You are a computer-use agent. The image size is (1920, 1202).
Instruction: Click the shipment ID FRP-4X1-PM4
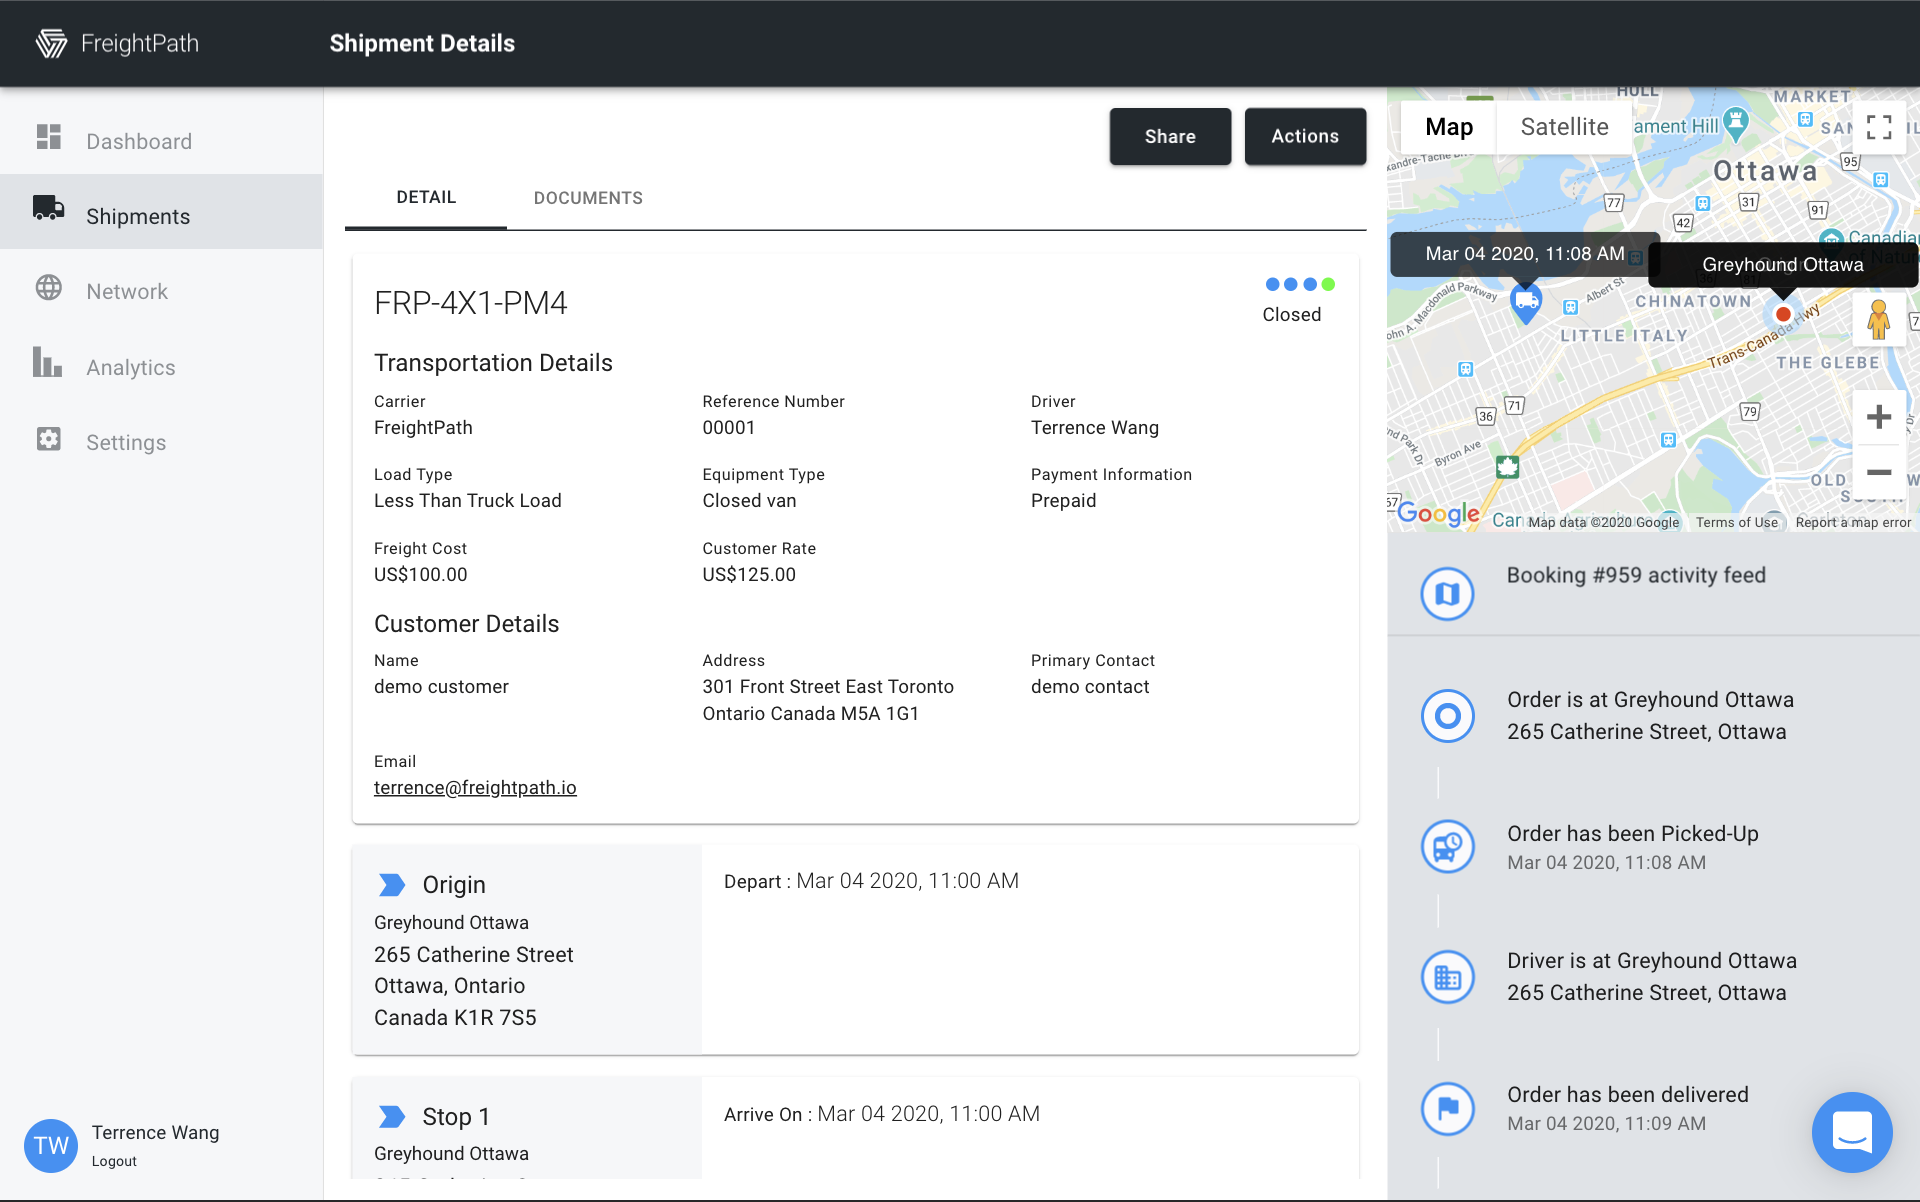[471, 303]
